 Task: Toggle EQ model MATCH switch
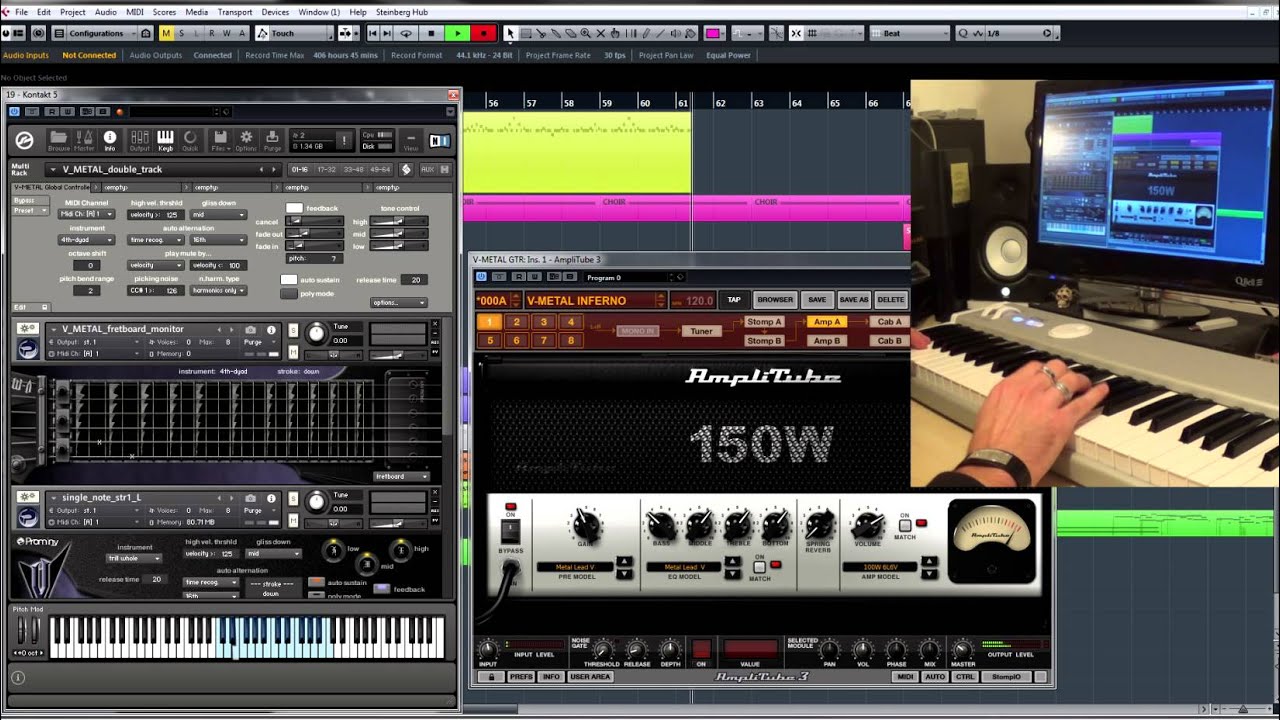(759, 567)
